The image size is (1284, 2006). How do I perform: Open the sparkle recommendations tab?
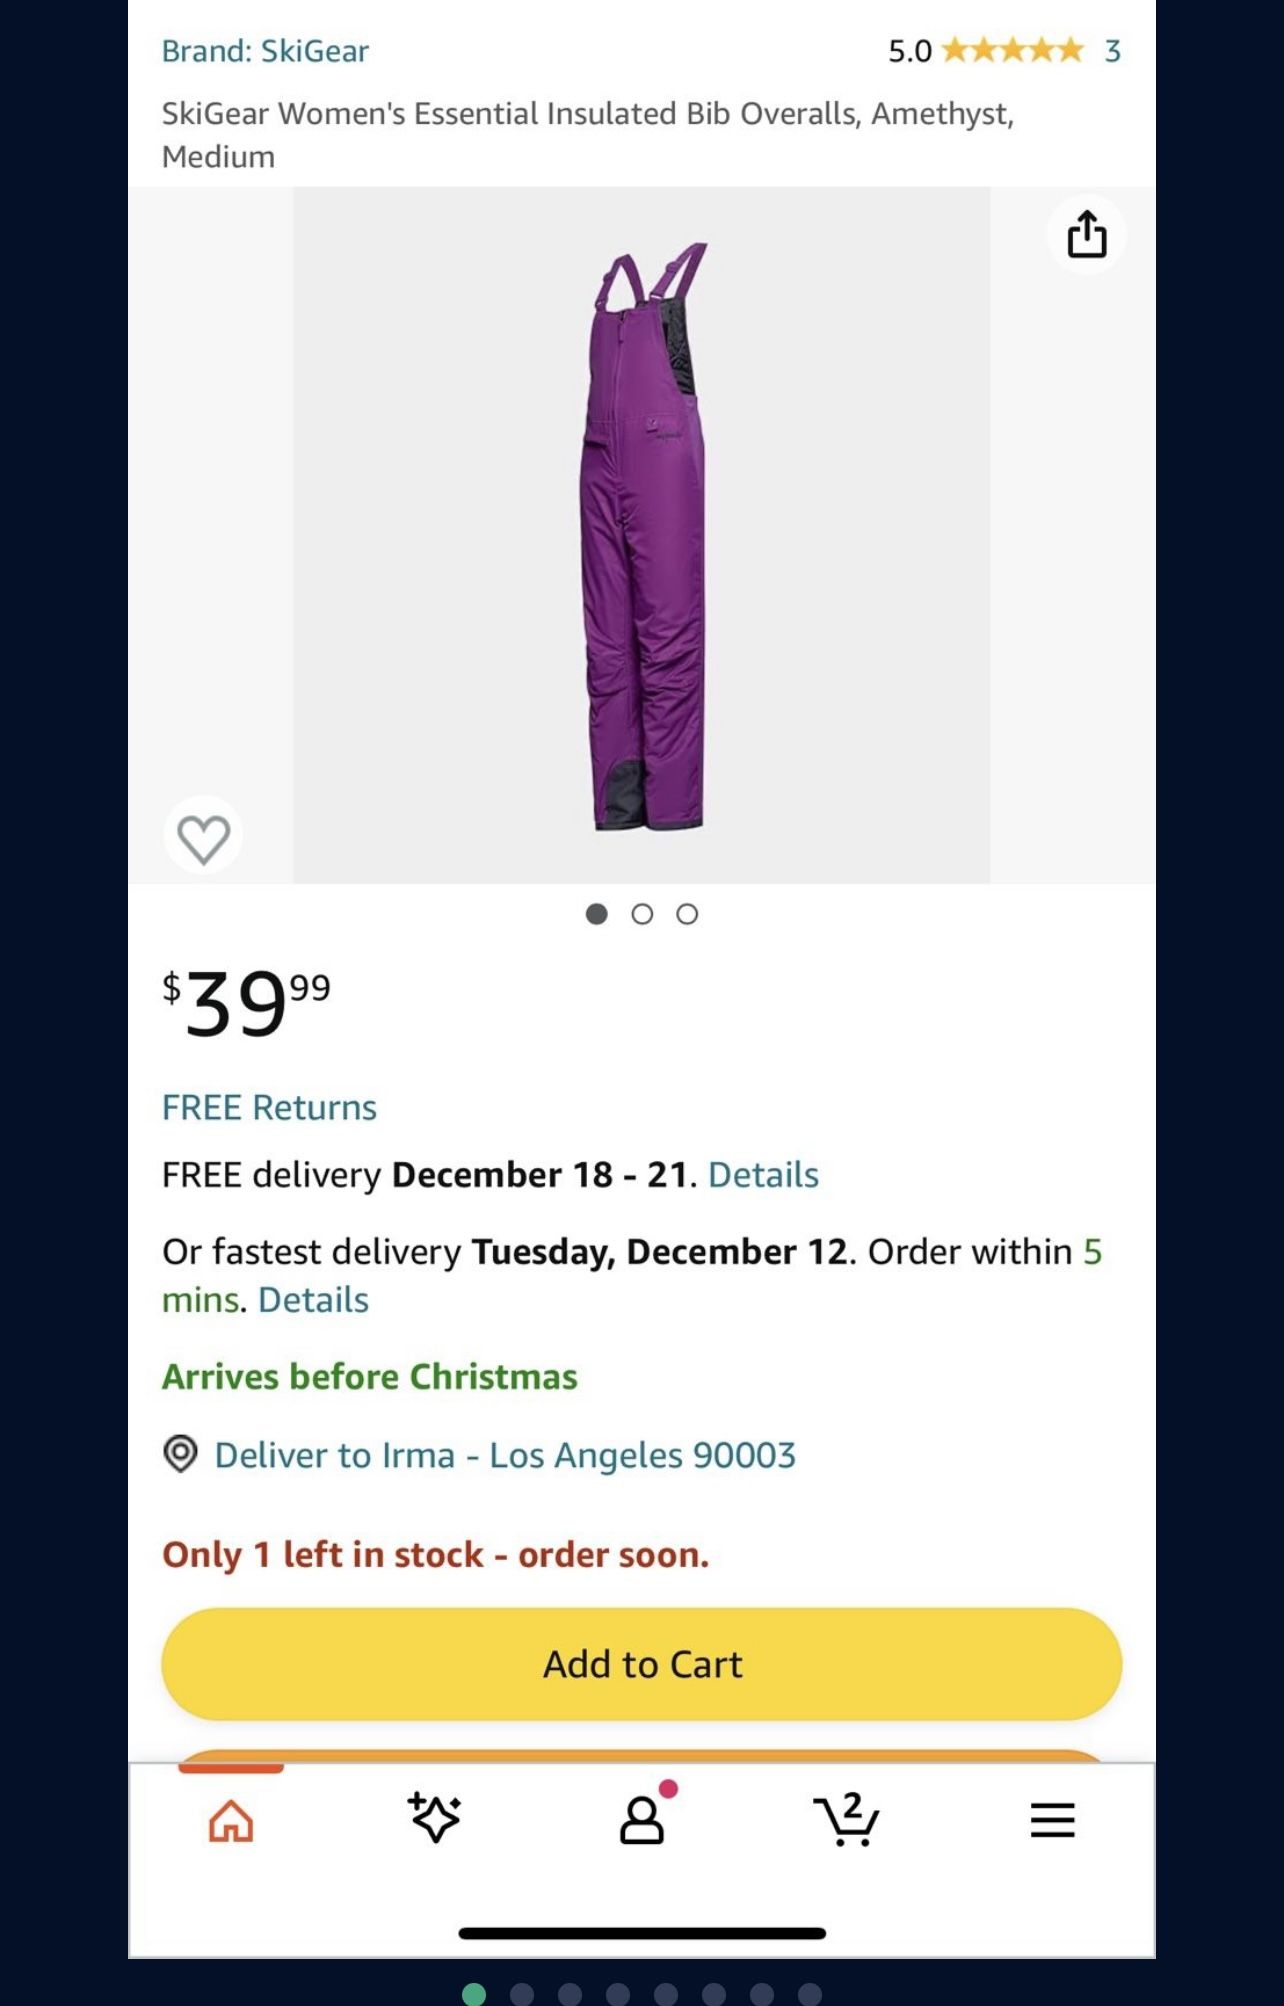435,1818
